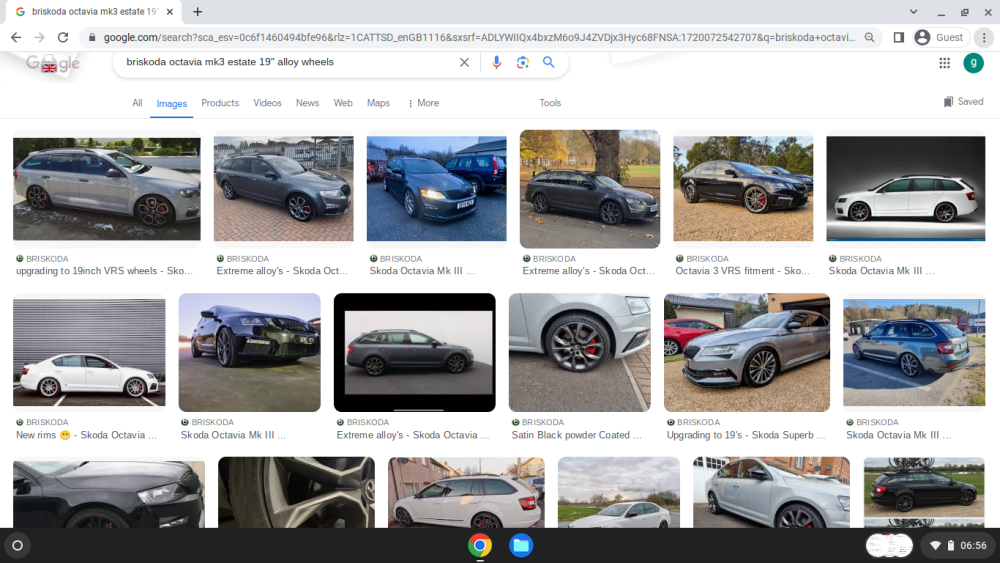Screen dimensions: 1000x563
Task: Open silver estate with red calipers thumbnail
Action: coord(107,189)
